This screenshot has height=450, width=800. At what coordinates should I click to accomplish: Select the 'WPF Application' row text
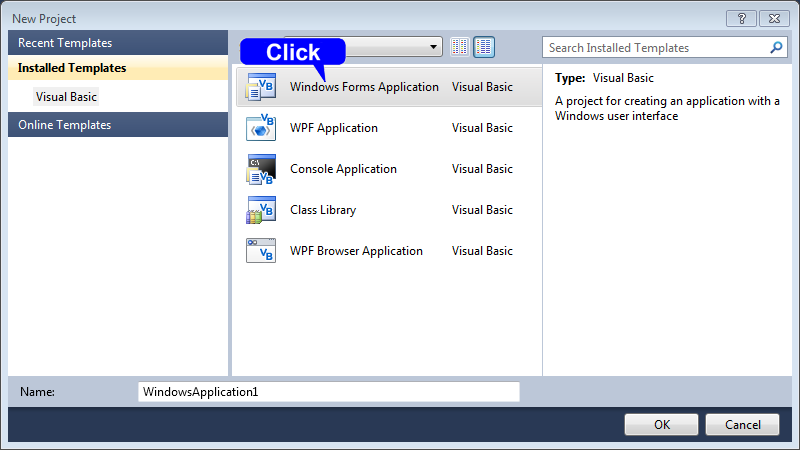(334, 128)
